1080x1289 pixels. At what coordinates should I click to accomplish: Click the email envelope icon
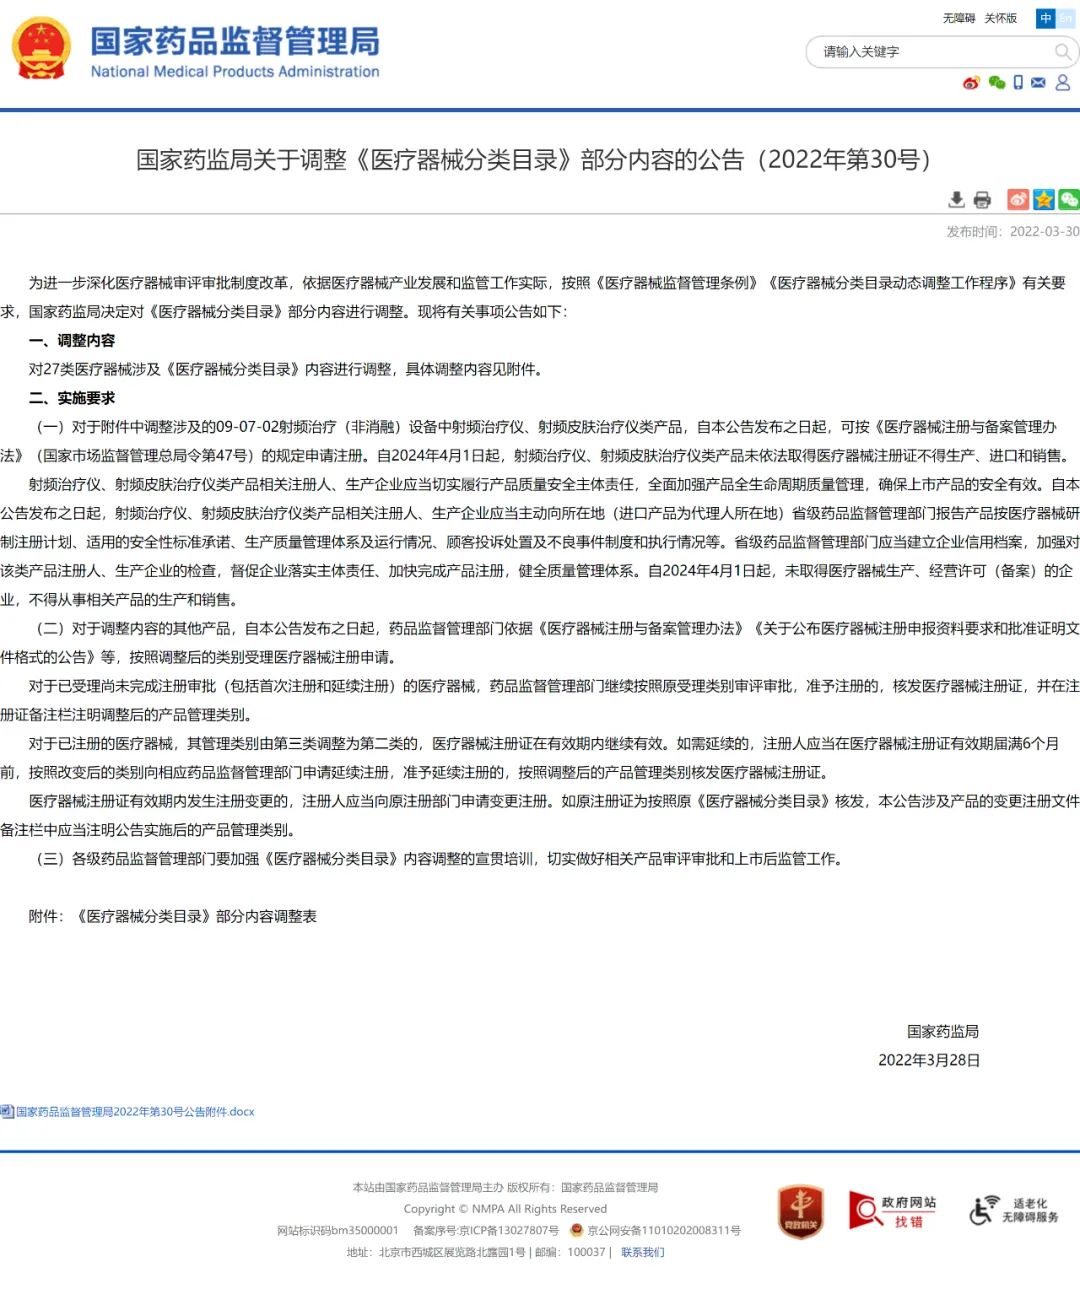coord(1038,83)
